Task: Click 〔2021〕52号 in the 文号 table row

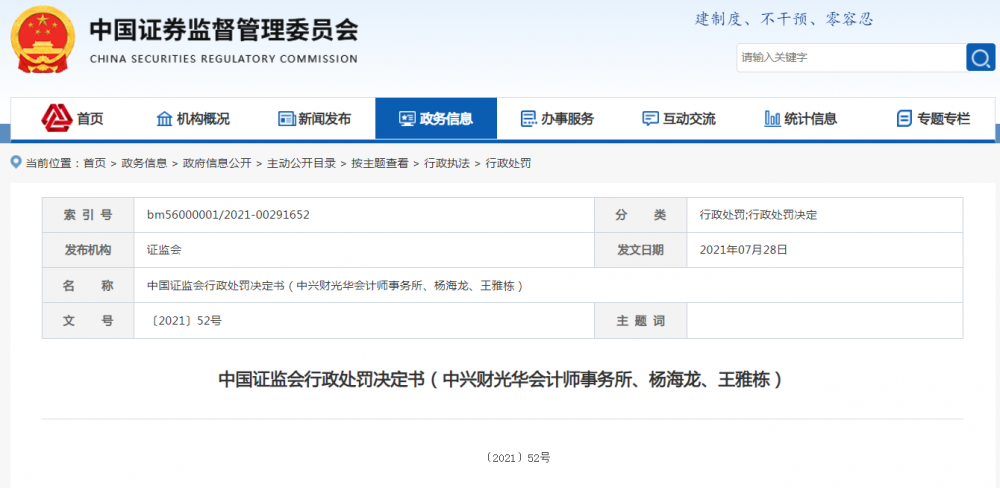Action: 184,321
